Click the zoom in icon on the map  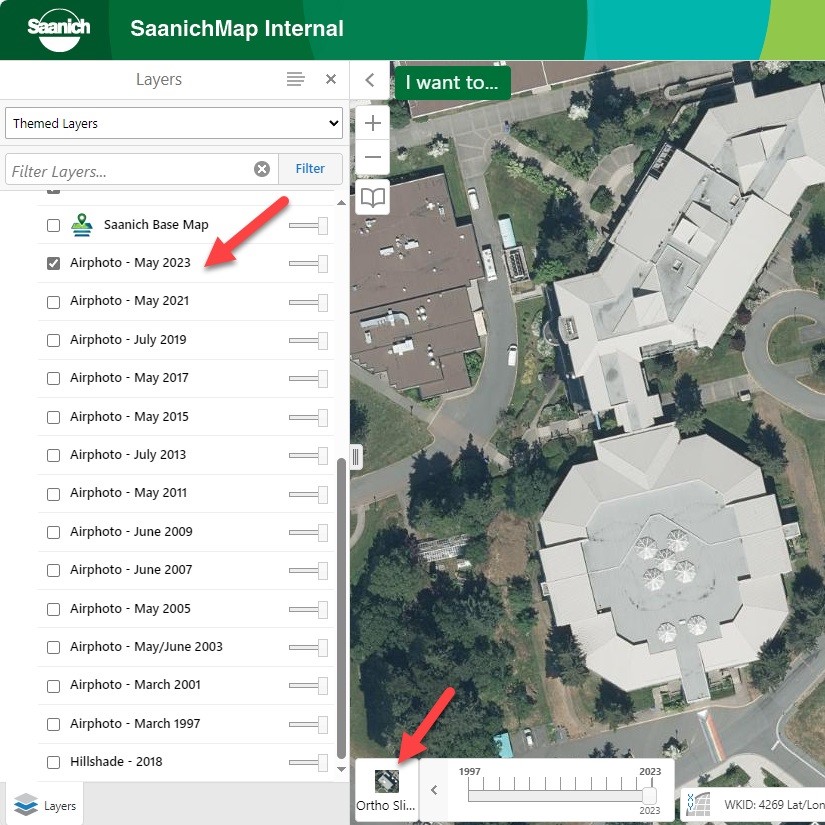pyautogui.click(x=372, y=122)
